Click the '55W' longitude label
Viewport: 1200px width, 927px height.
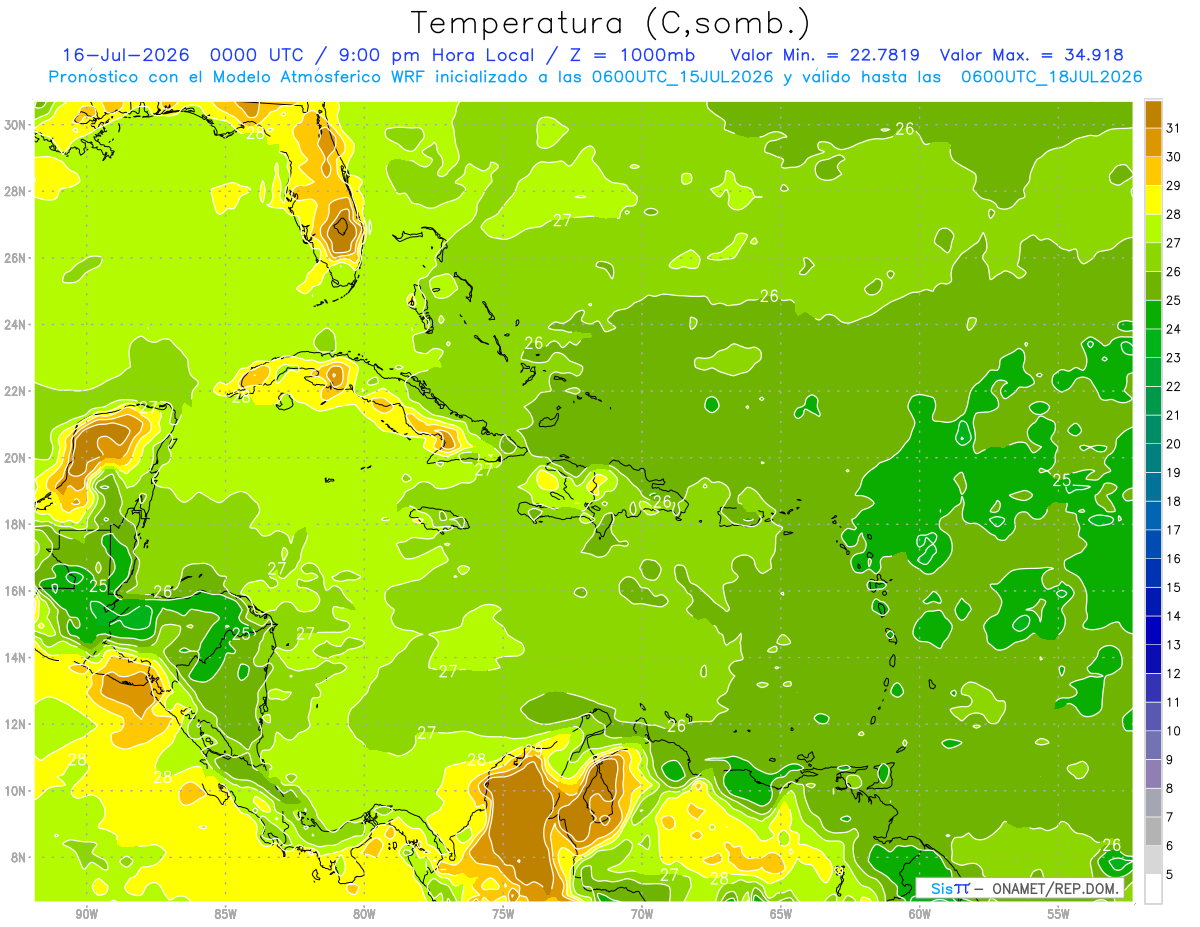(1059, 914)
